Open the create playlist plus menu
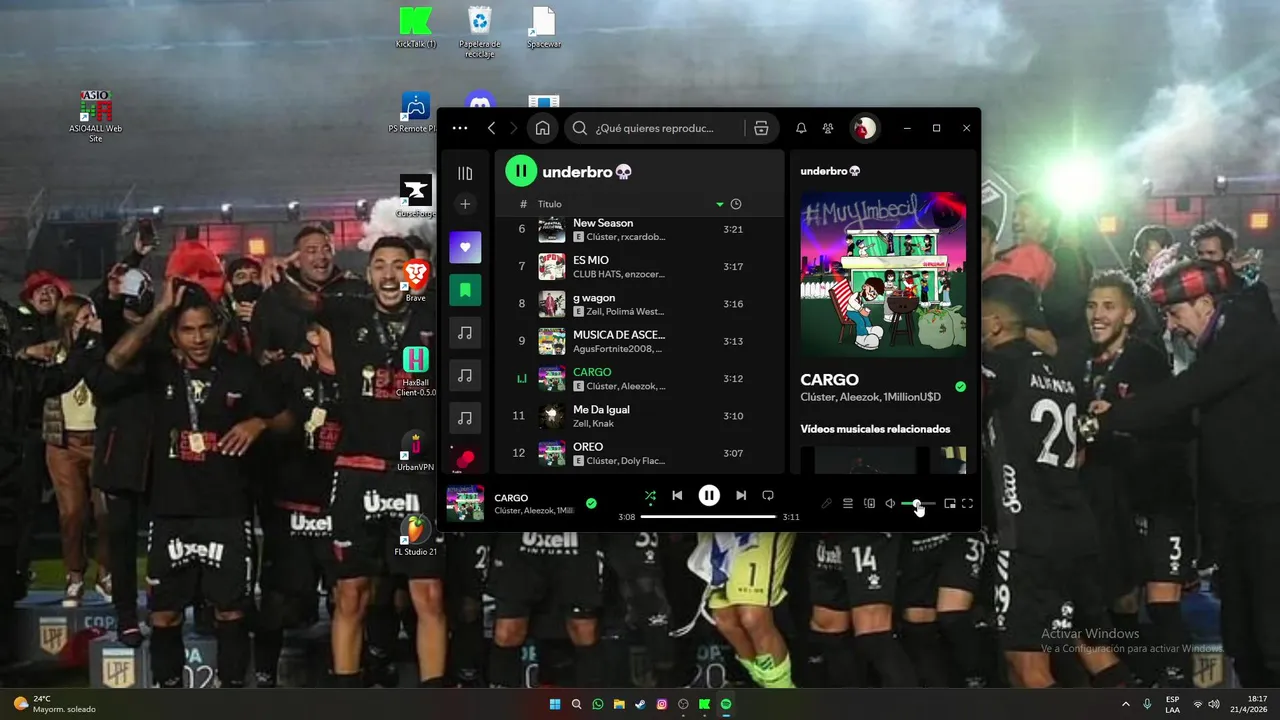 (465, 204)
